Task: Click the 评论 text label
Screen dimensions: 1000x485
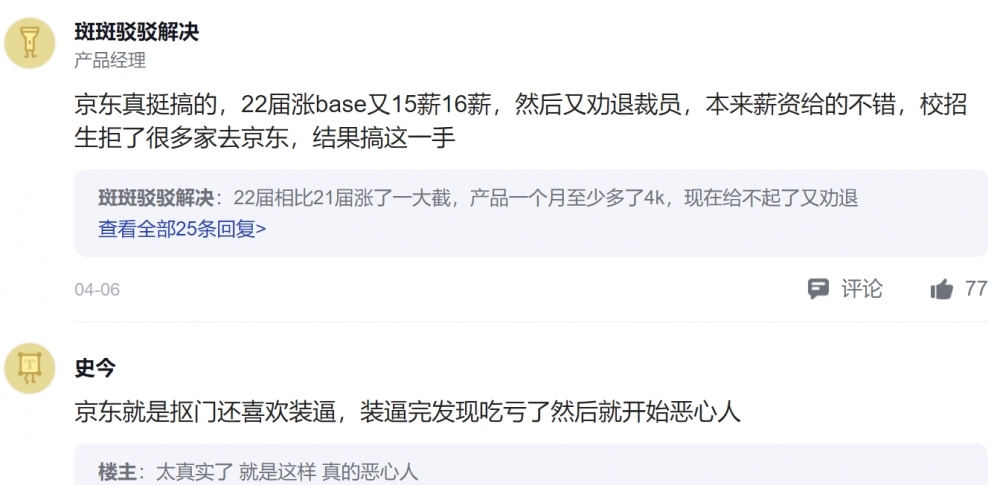Action: 862,289
